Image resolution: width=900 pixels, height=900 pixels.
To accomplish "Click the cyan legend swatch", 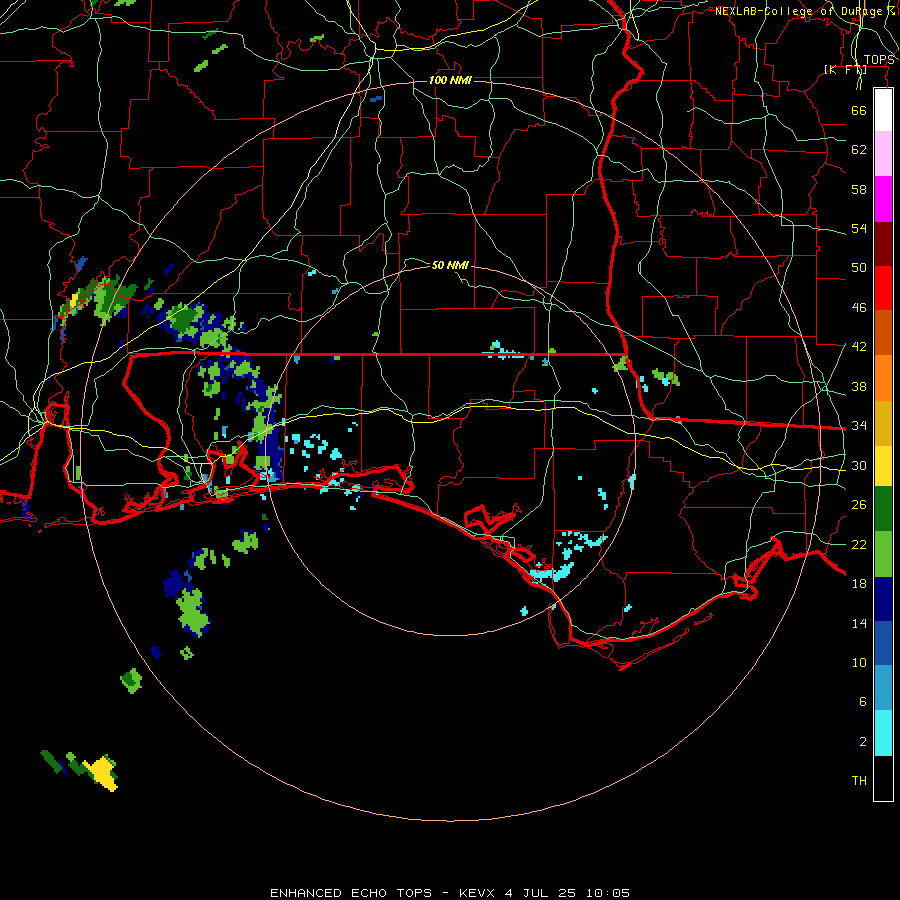I will click(883, 733).
